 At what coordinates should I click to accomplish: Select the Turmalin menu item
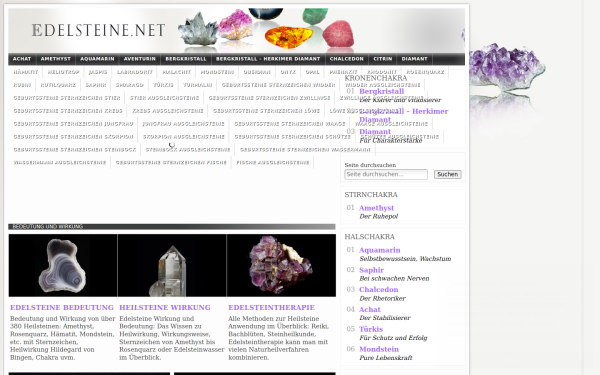coord(197,85)
